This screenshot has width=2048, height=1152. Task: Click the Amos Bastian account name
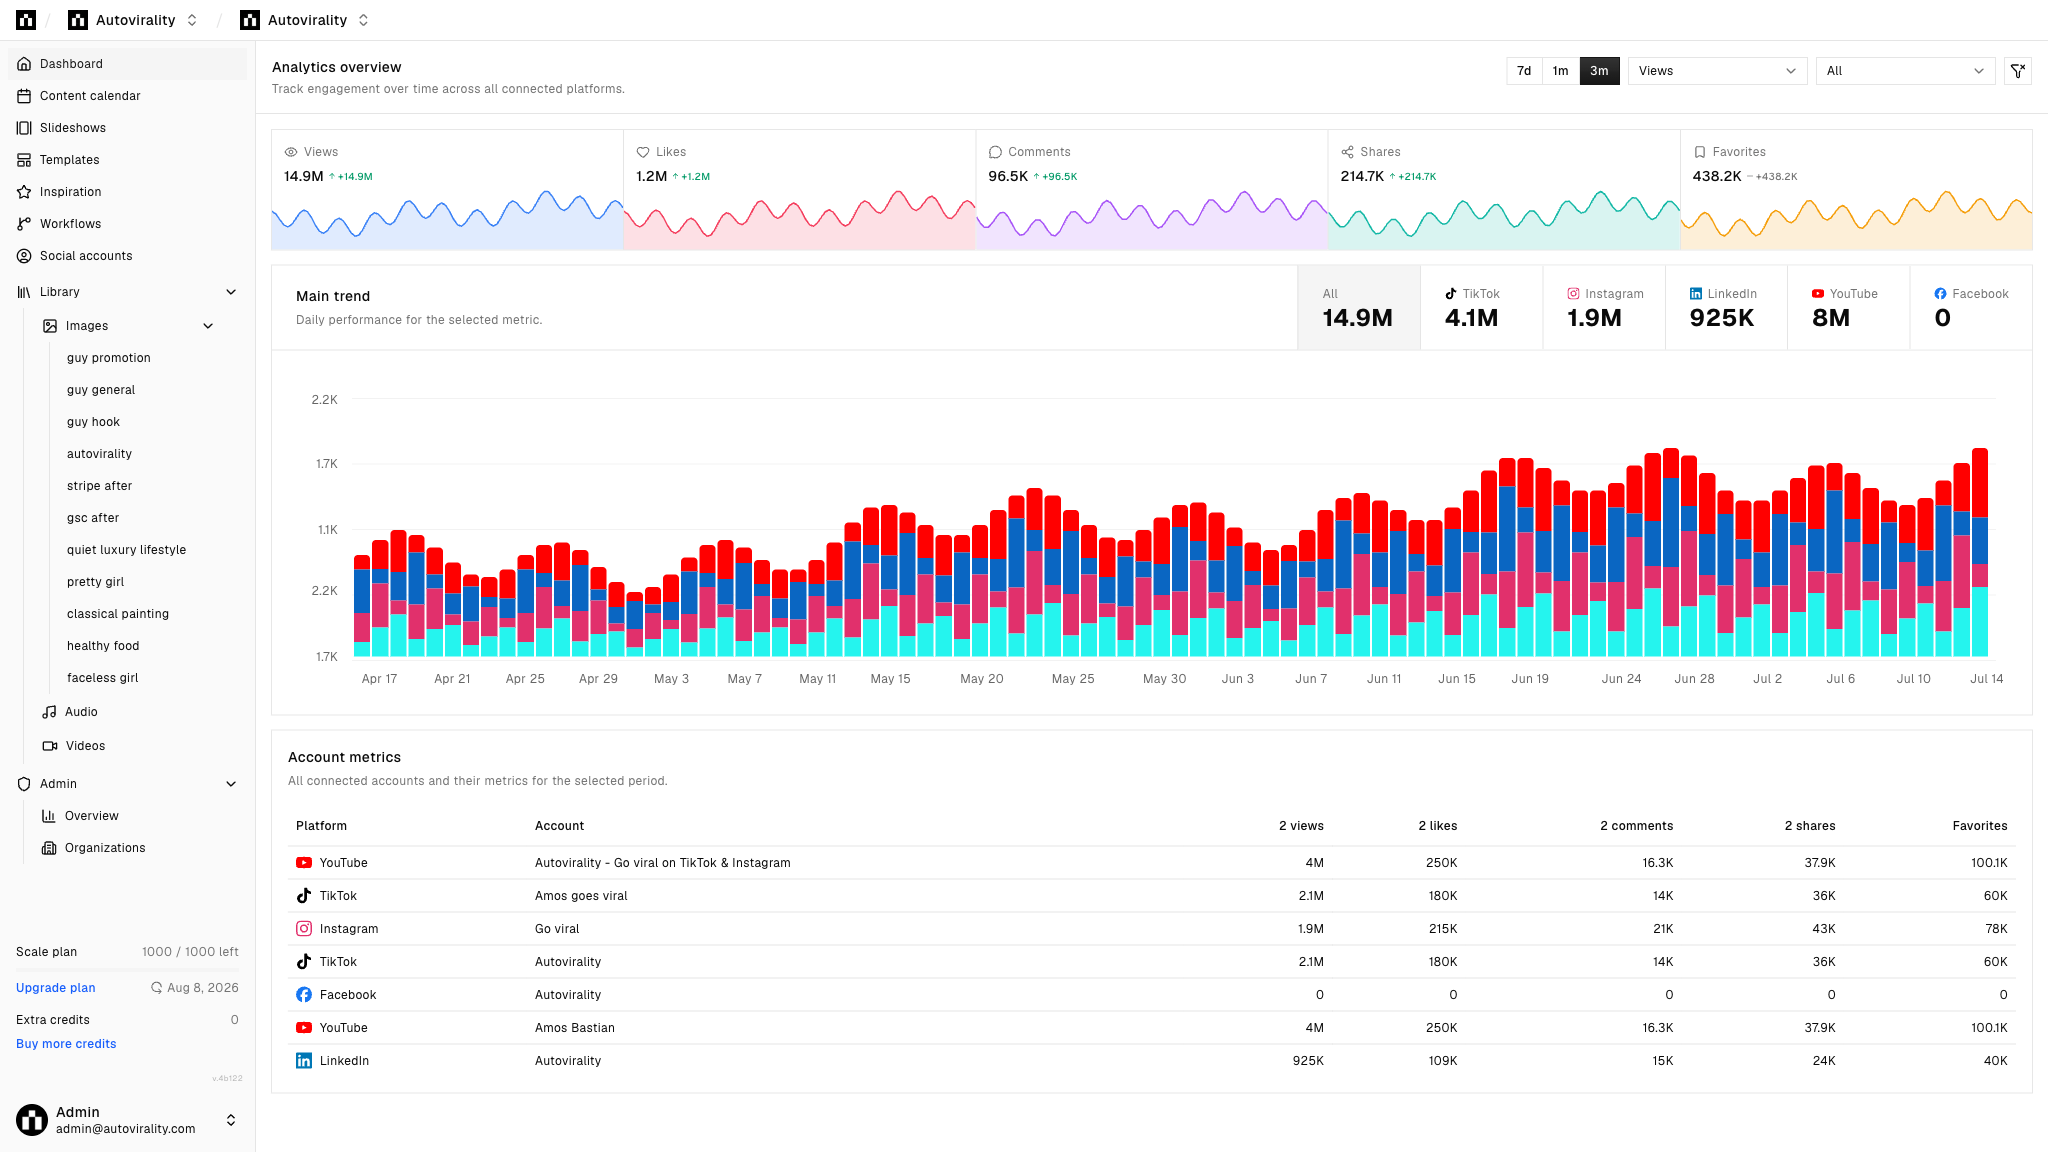point(575,1028)
